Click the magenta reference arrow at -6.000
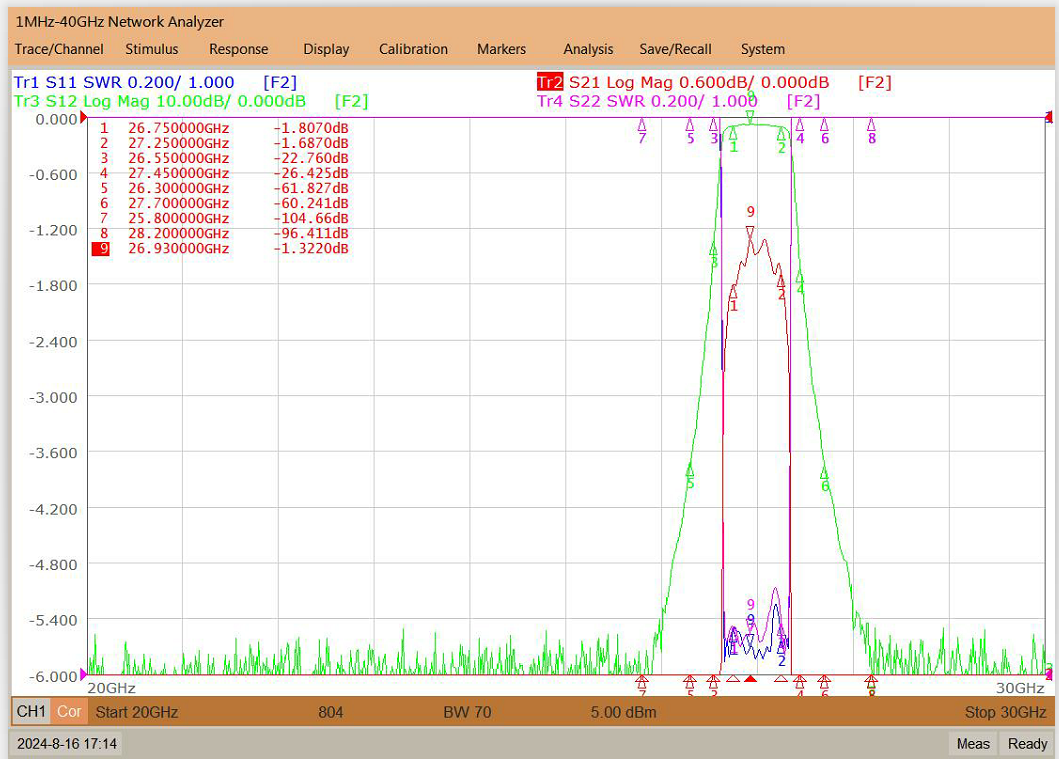 pos(84,674)
